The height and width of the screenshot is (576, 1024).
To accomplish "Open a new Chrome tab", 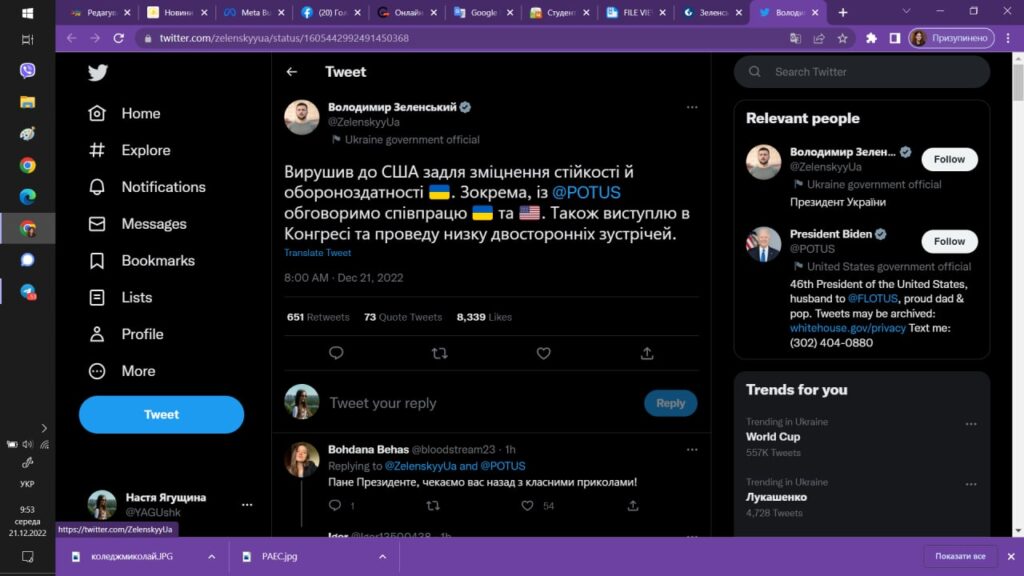I will [843, 12].
